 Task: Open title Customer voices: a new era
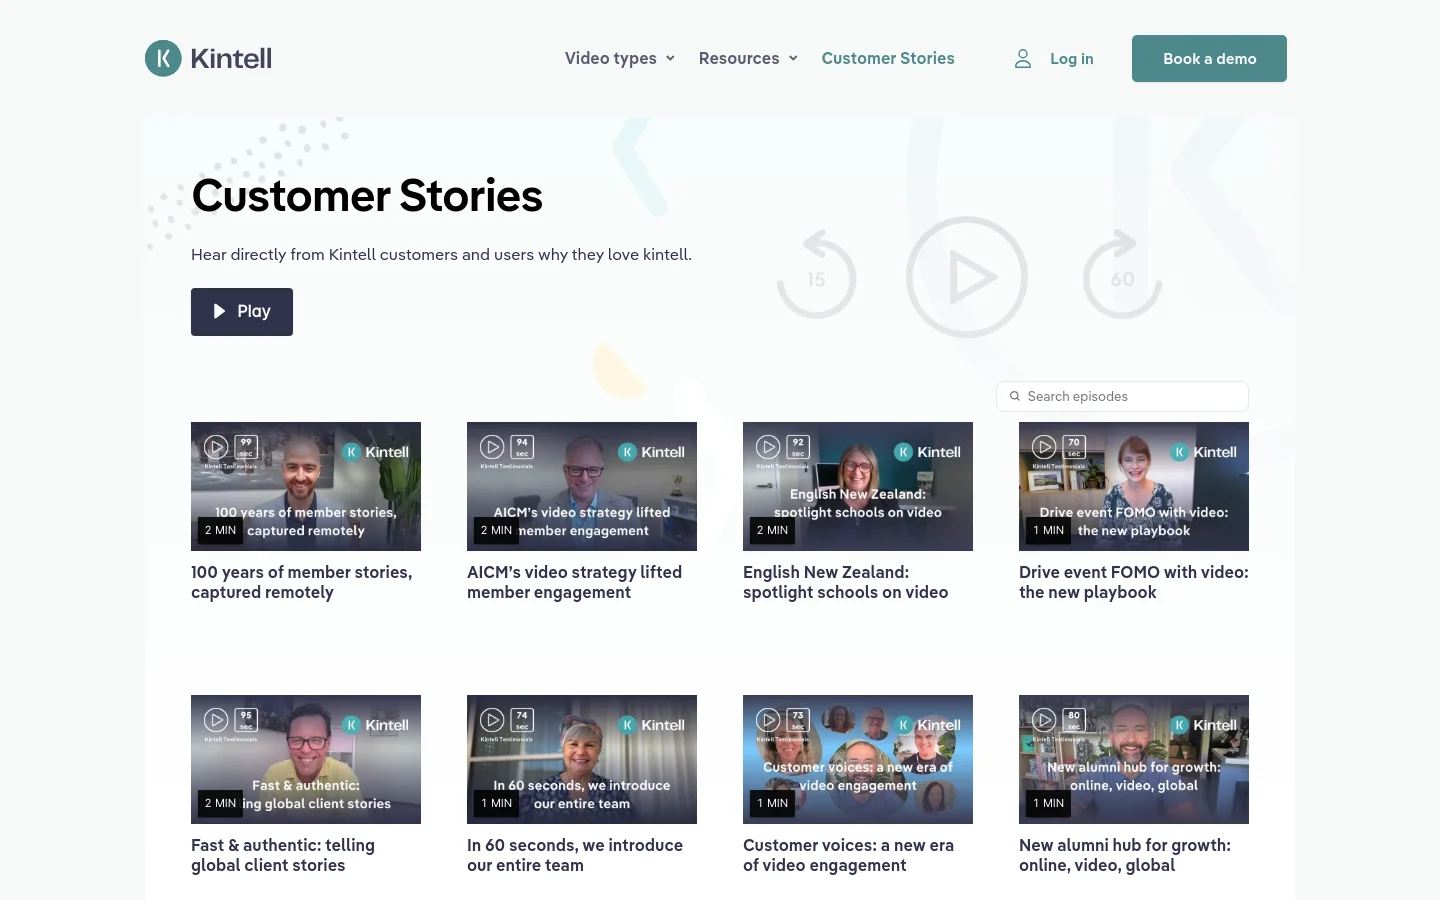tap(848, 855)
